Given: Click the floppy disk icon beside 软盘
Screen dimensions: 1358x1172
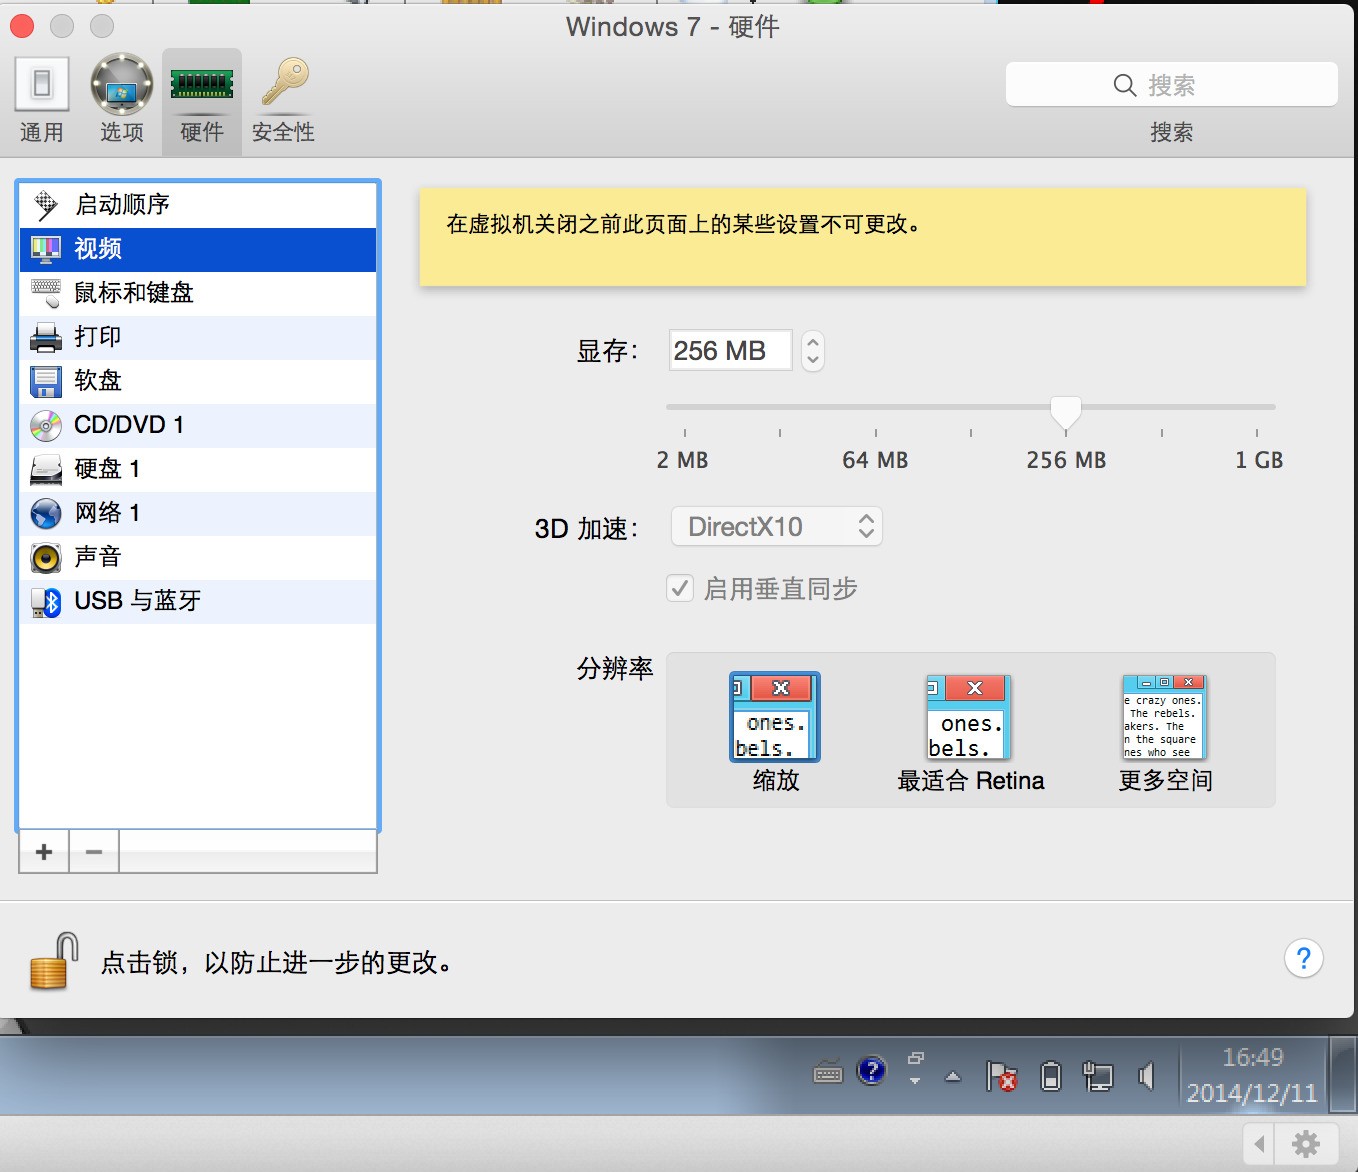Looking at the screenshot, I should click(x=46, y=381).
